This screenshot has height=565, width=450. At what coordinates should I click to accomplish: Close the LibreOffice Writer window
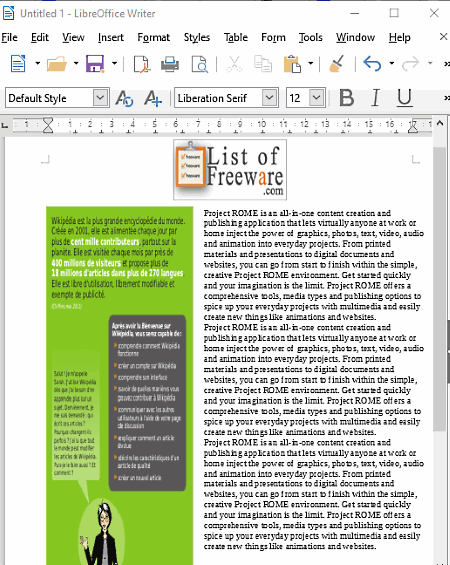coord(434,13)
